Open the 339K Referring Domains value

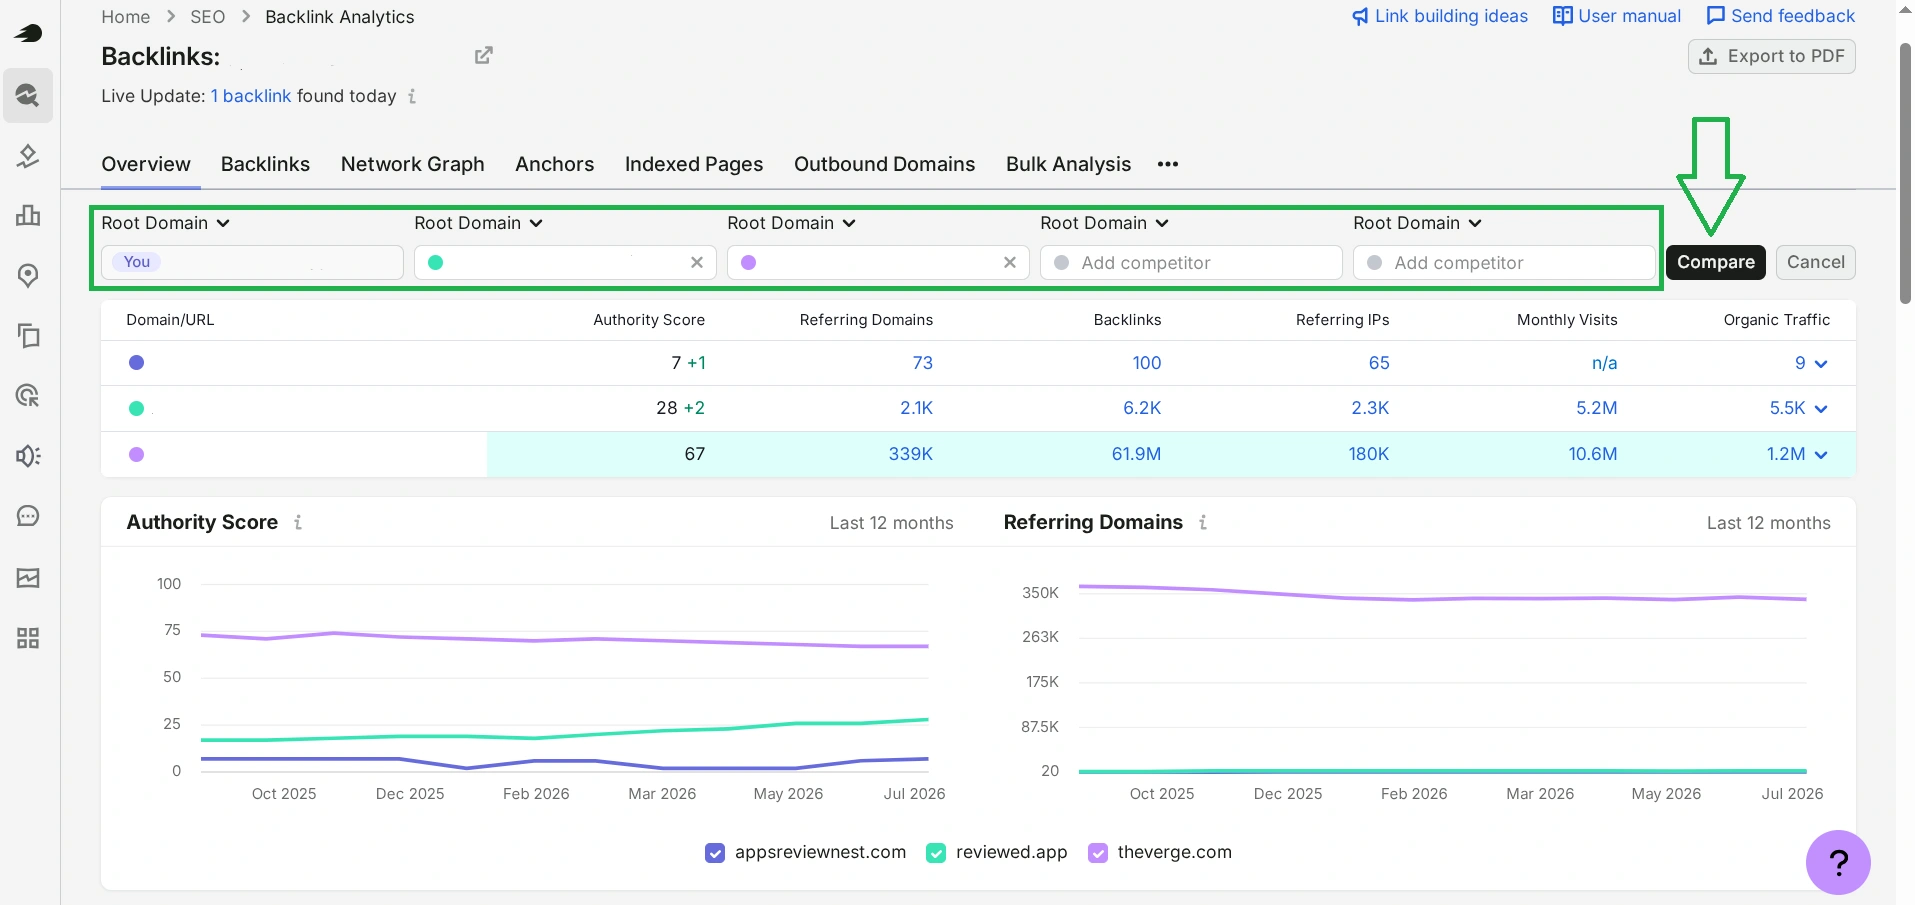[911, 454]
